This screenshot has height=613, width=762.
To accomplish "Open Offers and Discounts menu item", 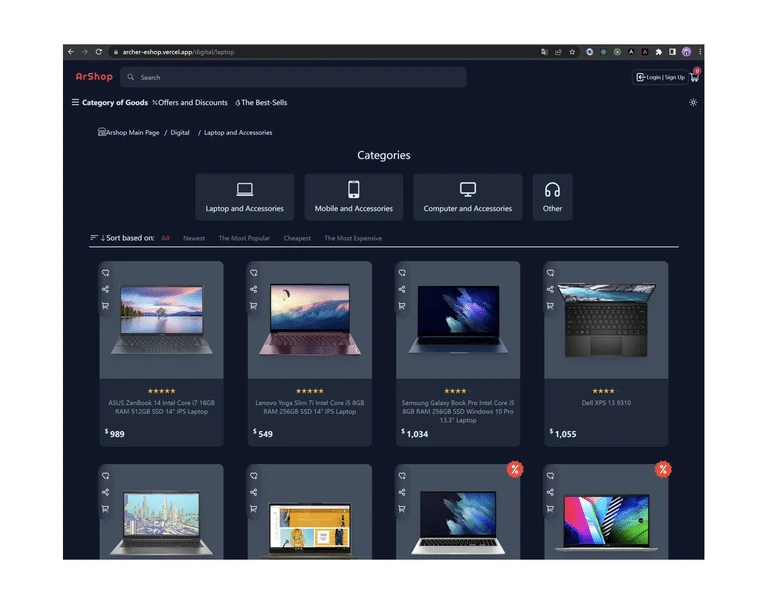I will coord(190,103).
